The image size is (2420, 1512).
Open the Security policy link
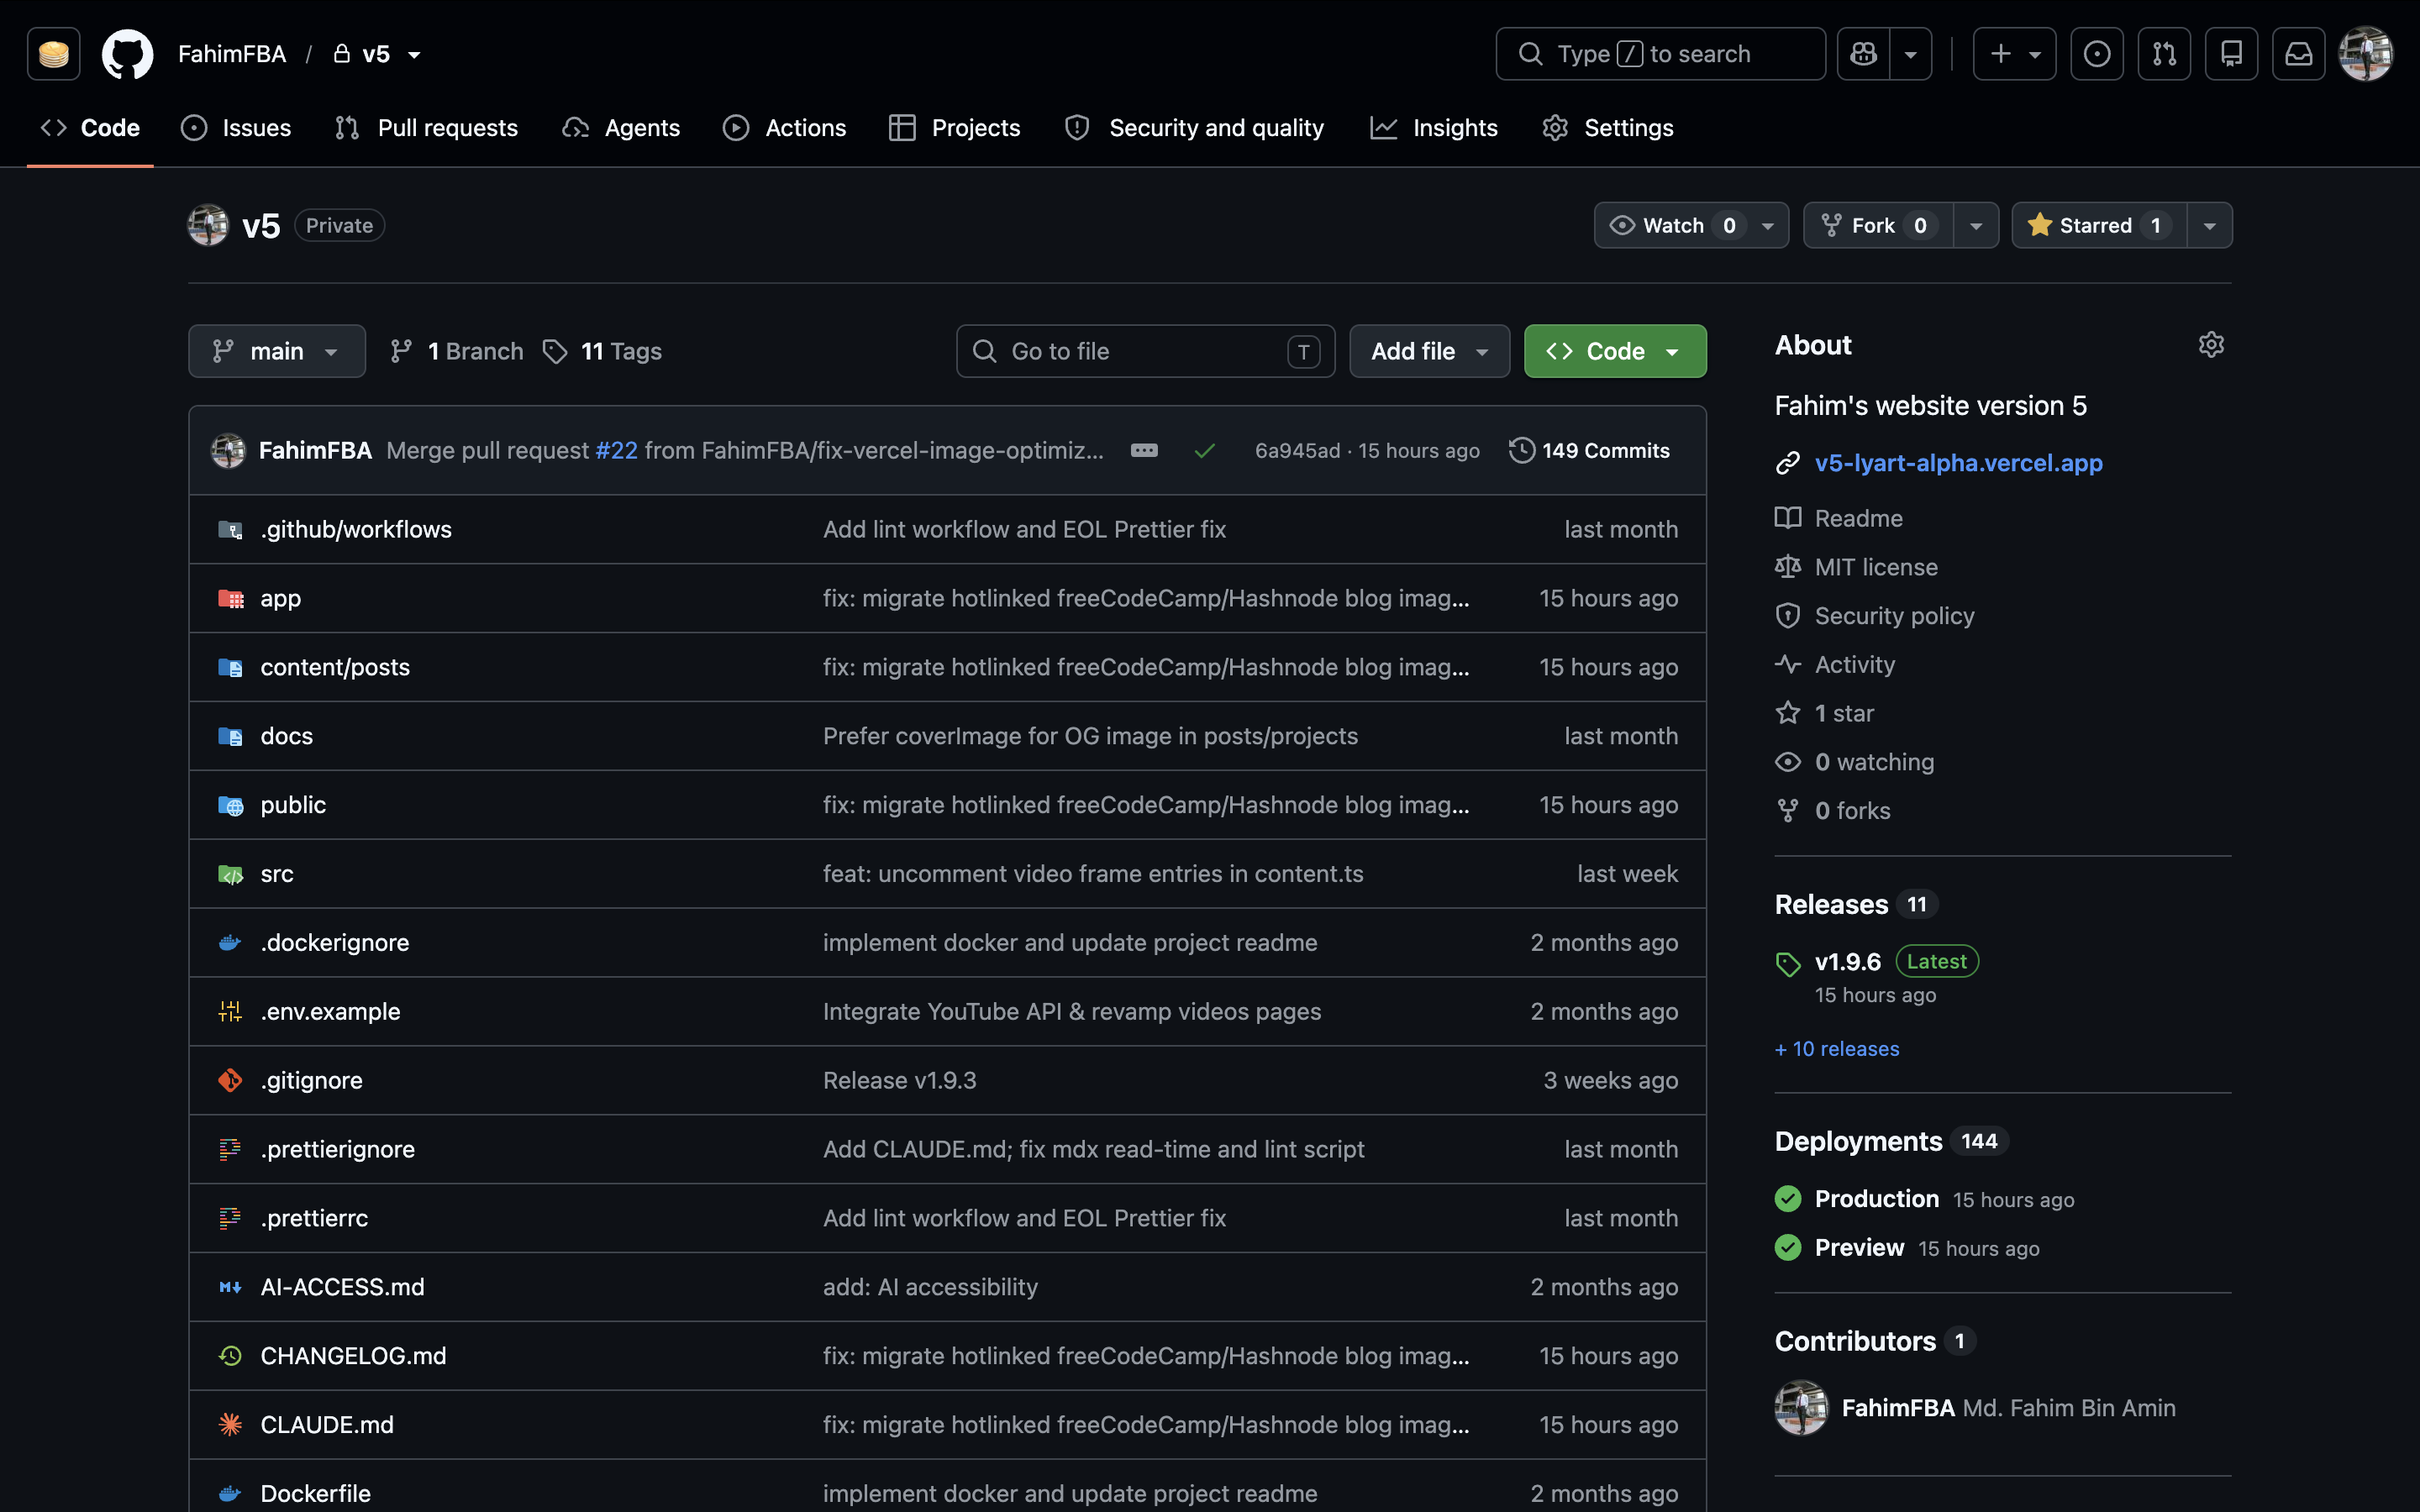coord(1894,617)
